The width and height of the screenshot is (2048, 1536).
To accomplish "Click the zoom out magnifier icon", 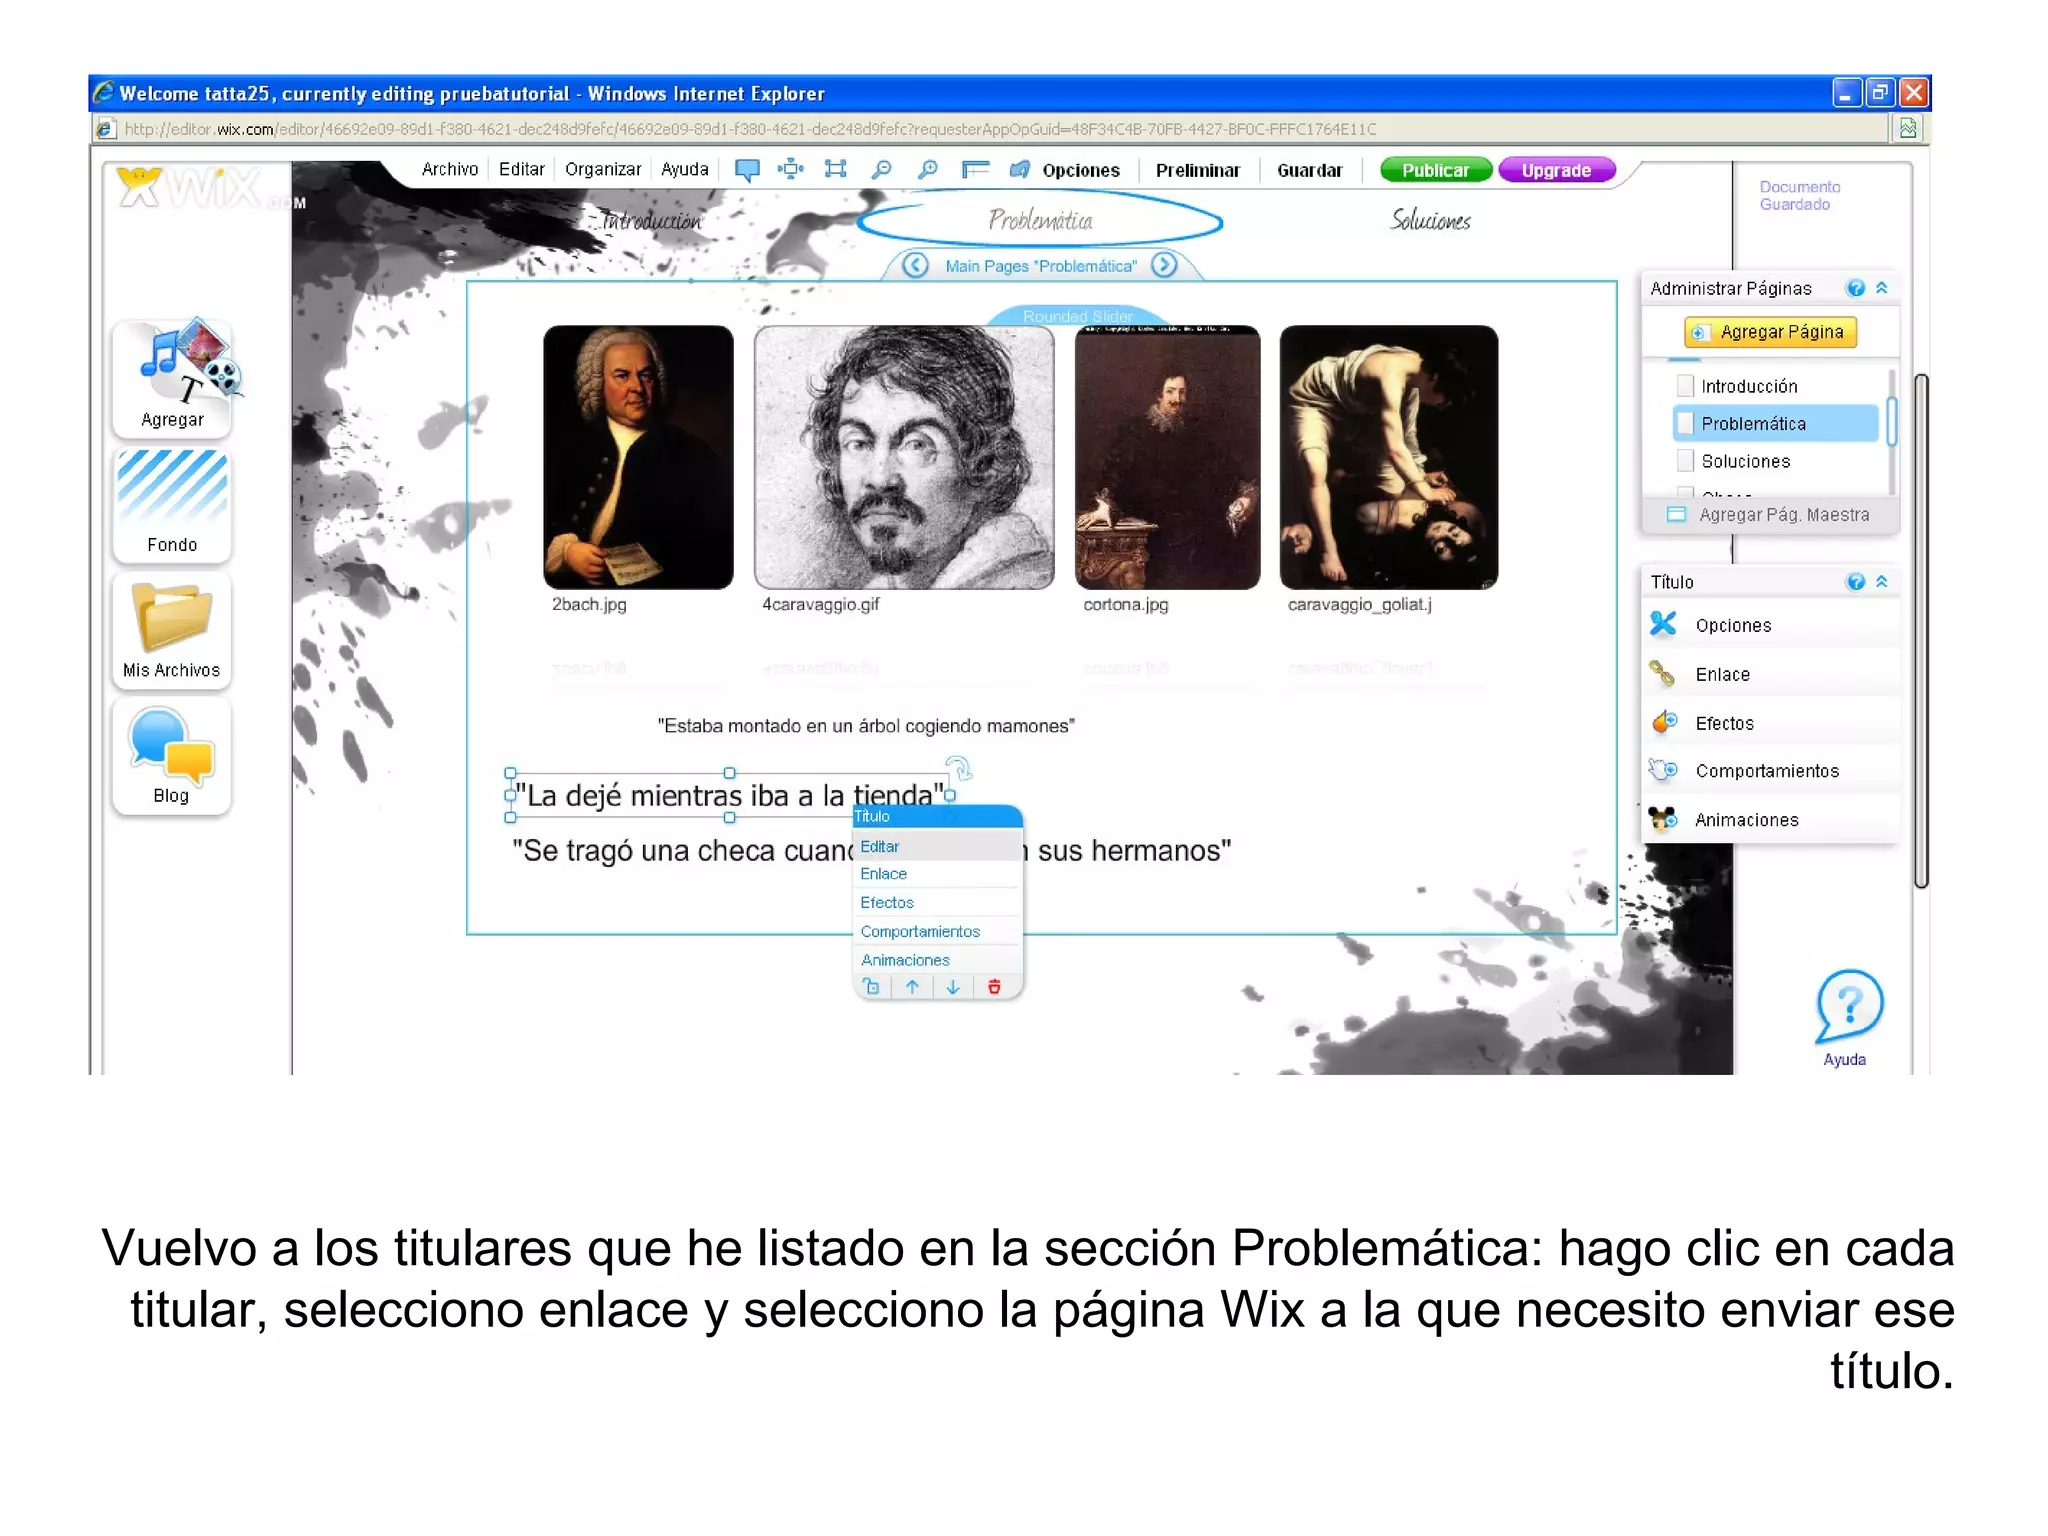I will tap(881, 169).
